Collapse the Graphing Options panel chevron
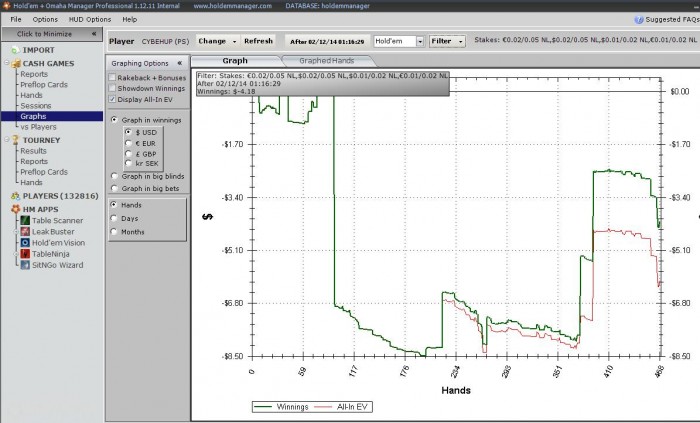Viewport: 700px width, 423px height. [180, 63]
